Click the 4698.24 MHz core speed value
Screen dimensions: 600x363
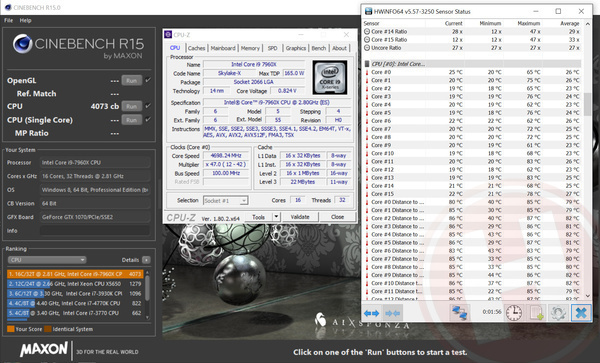click(226, 156)
